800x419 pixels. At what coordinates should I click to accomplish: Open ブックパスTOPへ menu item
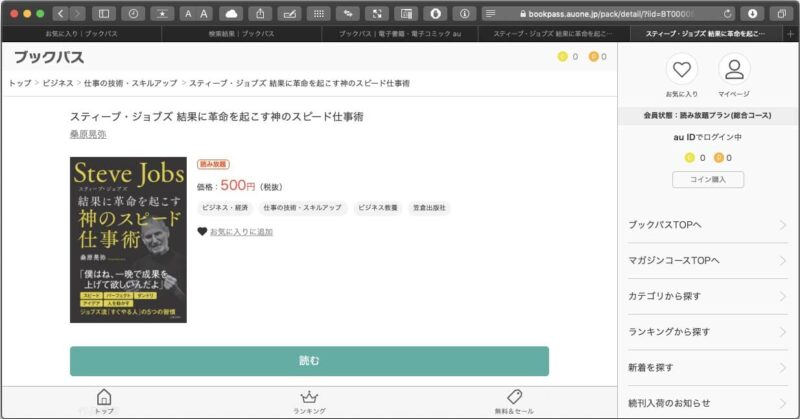tap(708, 225)
